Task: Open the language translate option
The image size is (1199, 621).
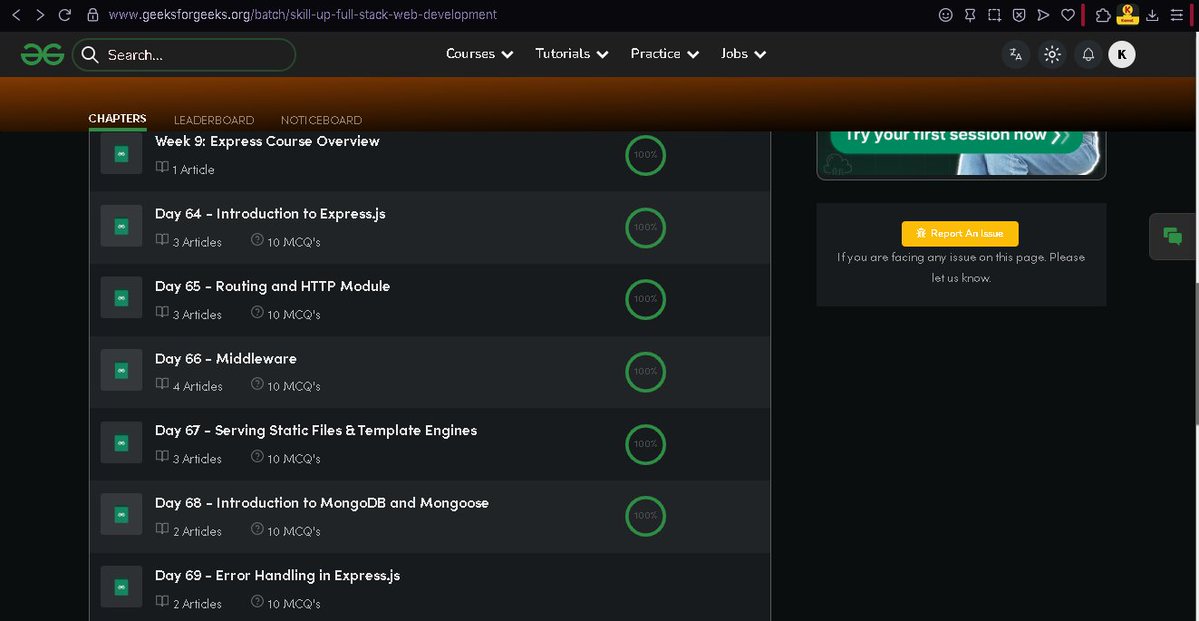Action: pyautogui.click(x=1015, y=54)
